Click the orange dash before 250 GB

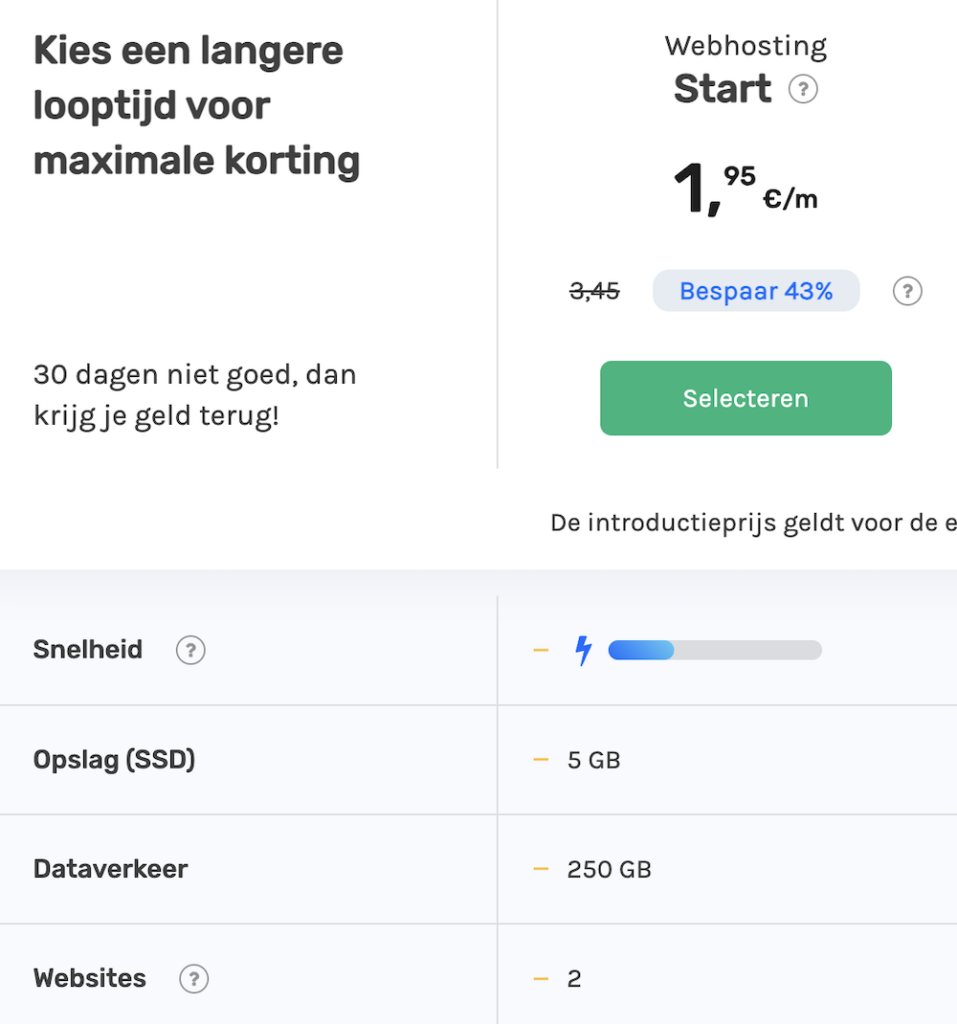(541, 869)
